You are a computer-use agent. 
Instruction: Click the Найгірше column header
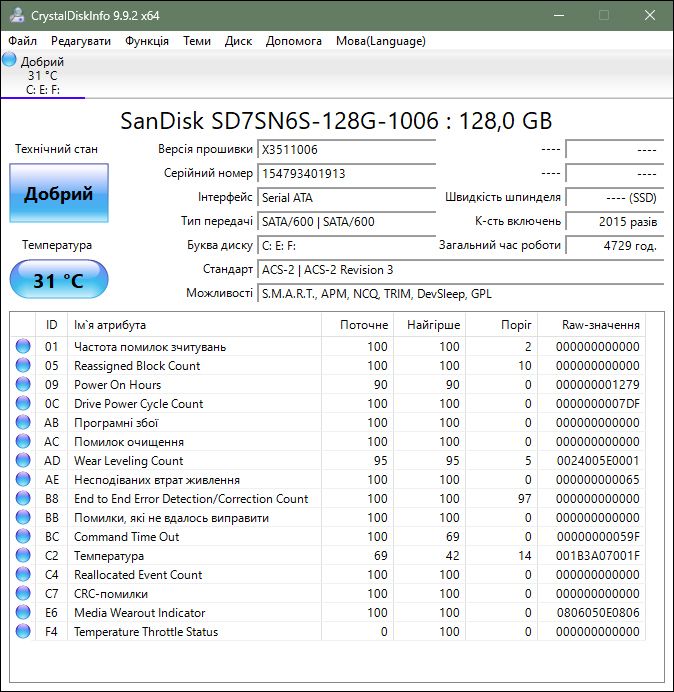click(x=429, y=325)
